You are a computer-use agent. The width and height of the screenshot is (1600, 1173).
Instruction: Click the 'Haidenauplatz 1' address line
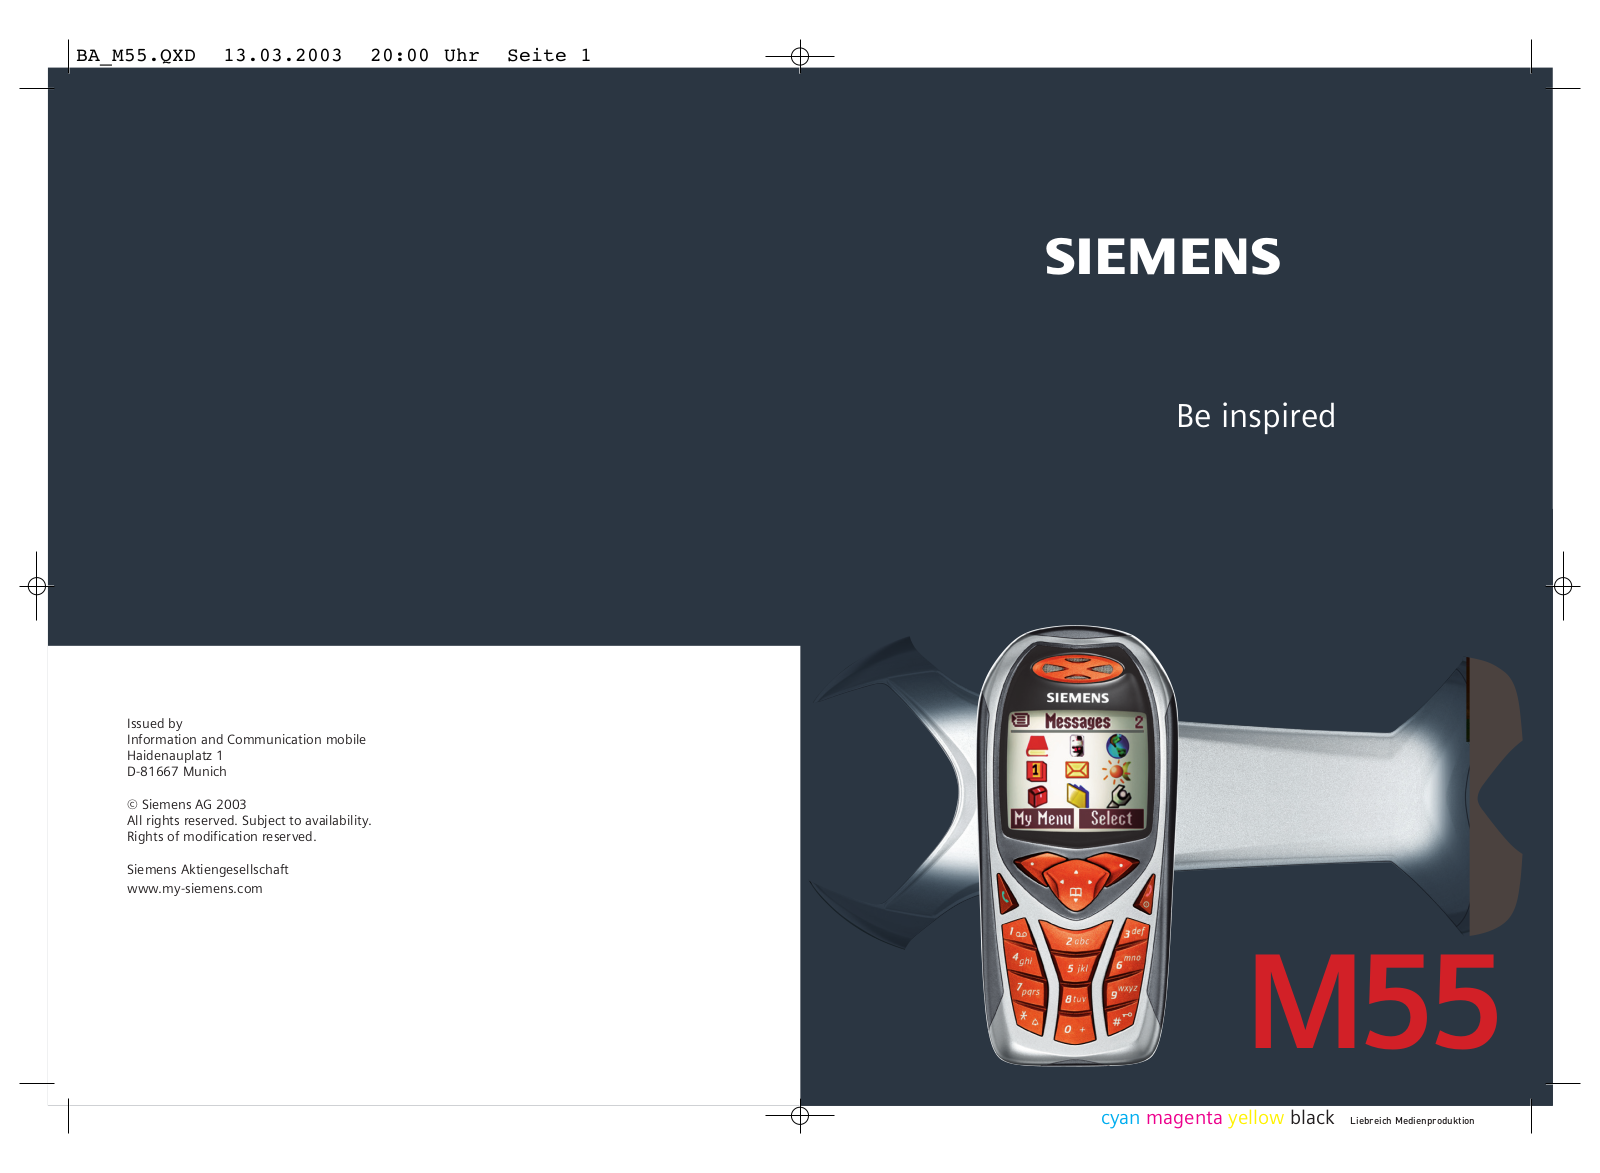point(175,755)
